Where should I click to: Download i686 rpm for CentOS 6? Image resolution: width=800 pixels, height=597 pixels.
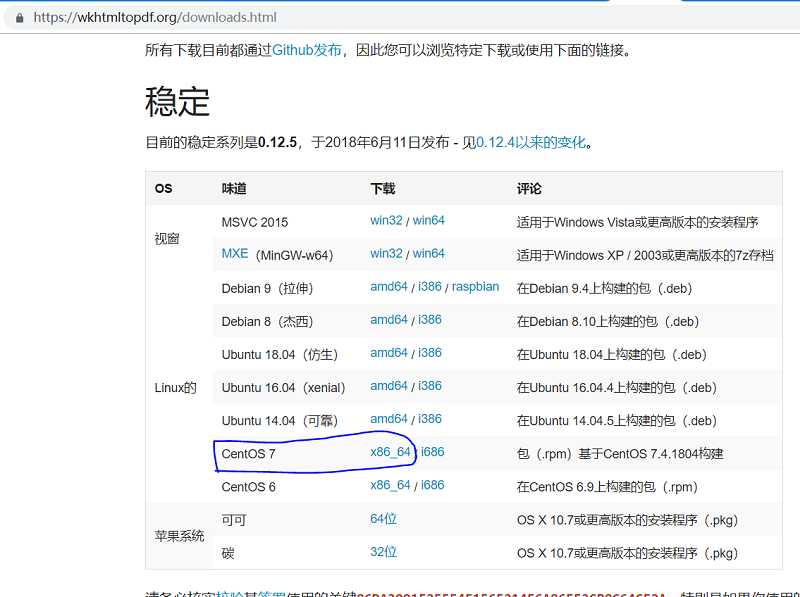tap(433, 485)
